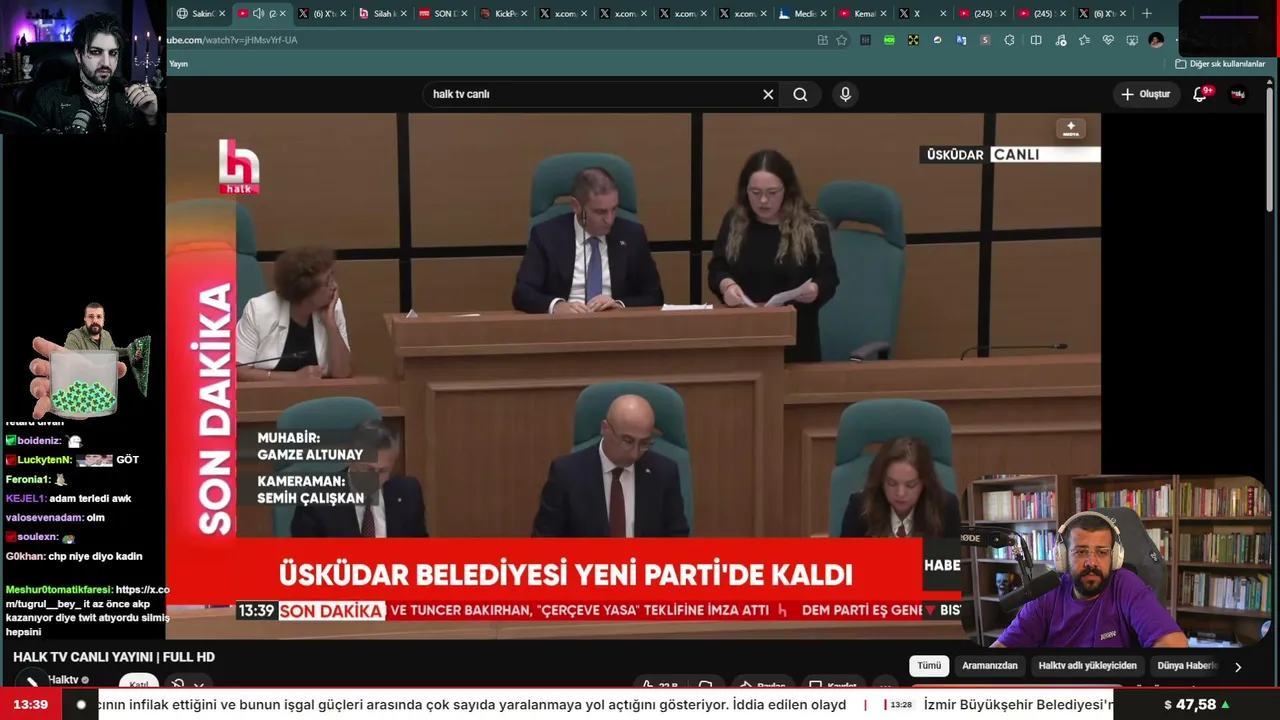Select the Dünya Haberleri filter chip
This screenshot has width=1280, height=720.
(1187, 666)
